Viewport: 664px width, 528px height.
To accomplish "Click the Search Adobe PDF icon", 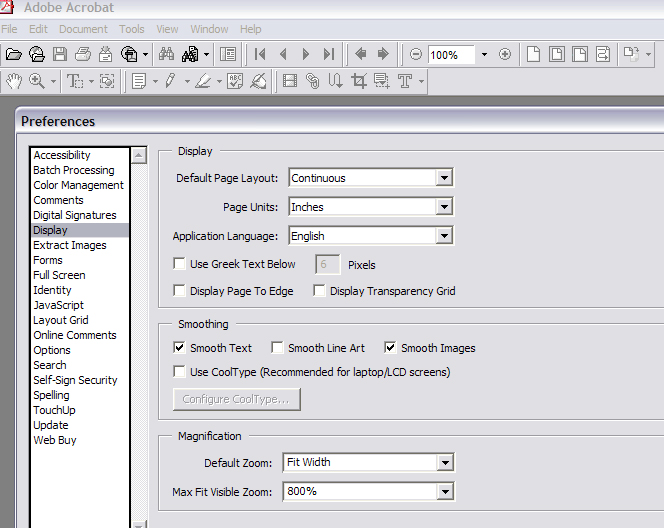I will tap(190, 54).
